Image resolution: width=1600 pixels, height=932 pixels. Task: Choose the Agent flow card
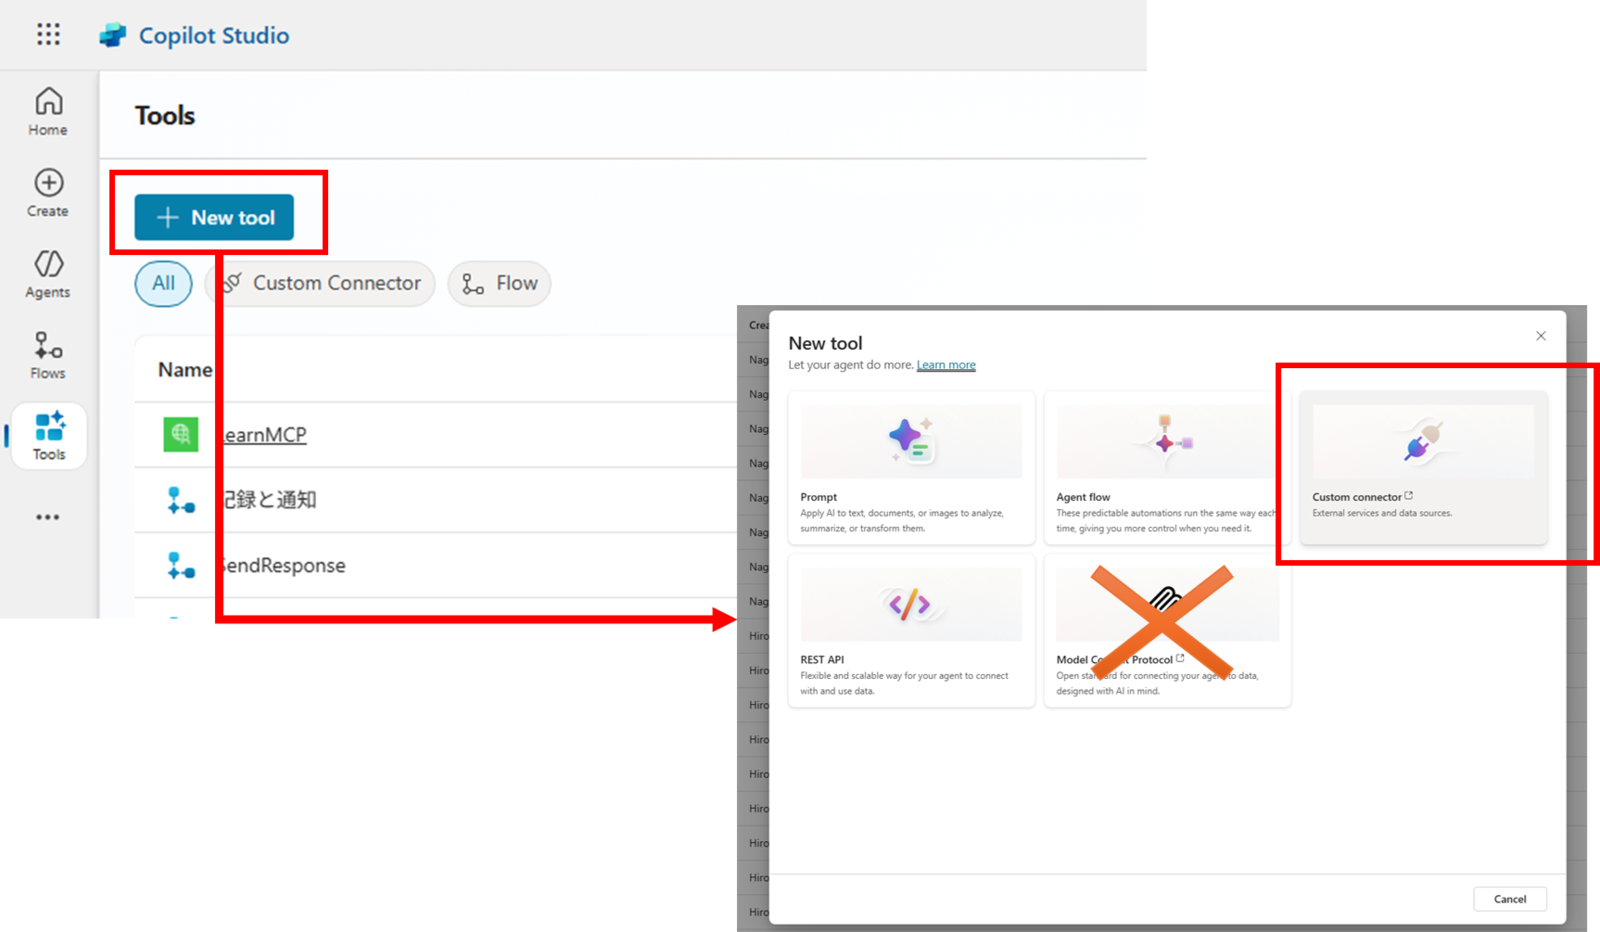[x=1166, y=468]
